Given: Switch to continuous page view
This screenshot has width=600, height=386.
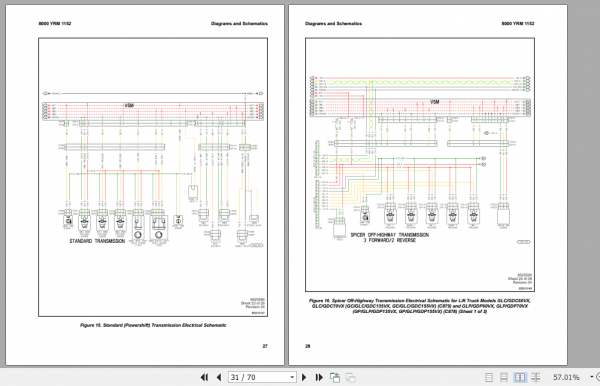Looking at the screenshot, I should (504, 378).
